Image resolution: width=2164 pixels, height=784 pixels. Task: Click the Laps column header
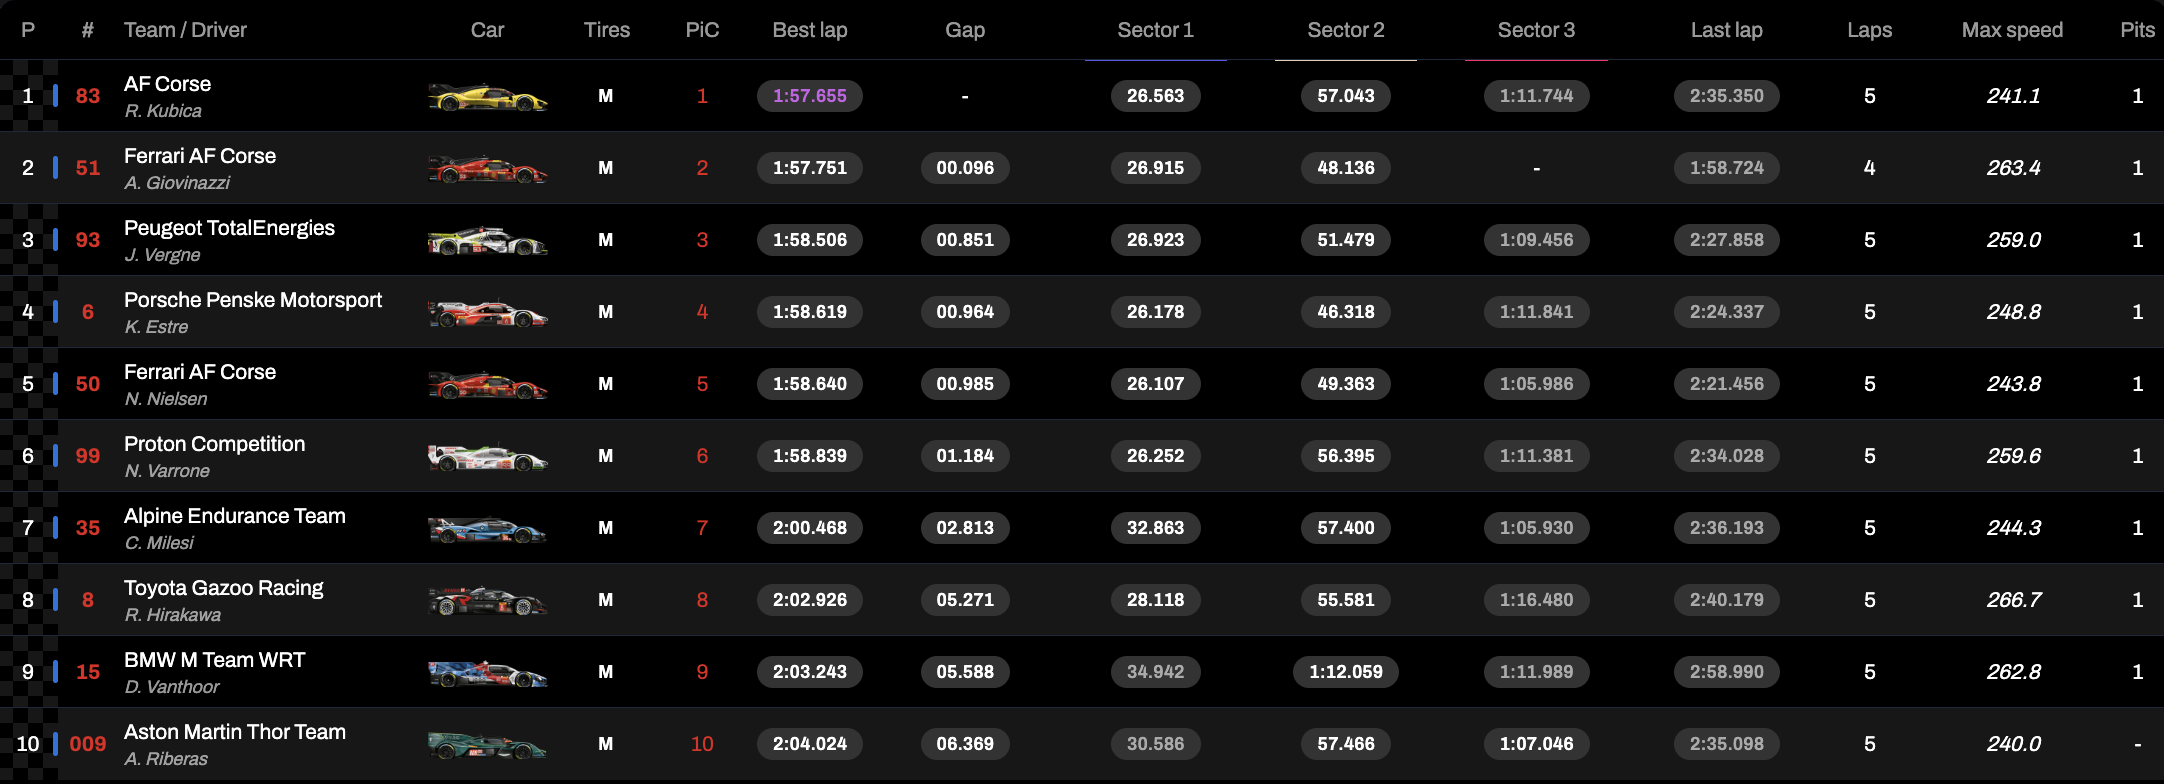(x=1870, y=30)
